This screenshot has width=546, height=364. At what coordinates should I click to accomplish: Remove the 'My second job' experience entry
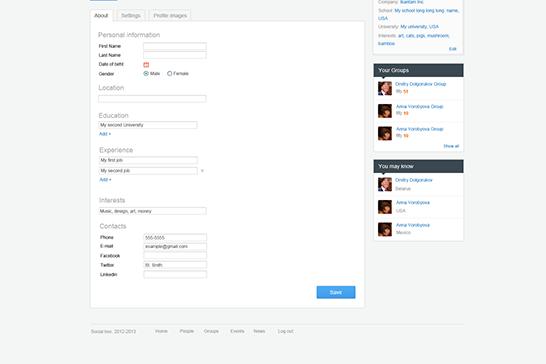(x=202, y=171)
